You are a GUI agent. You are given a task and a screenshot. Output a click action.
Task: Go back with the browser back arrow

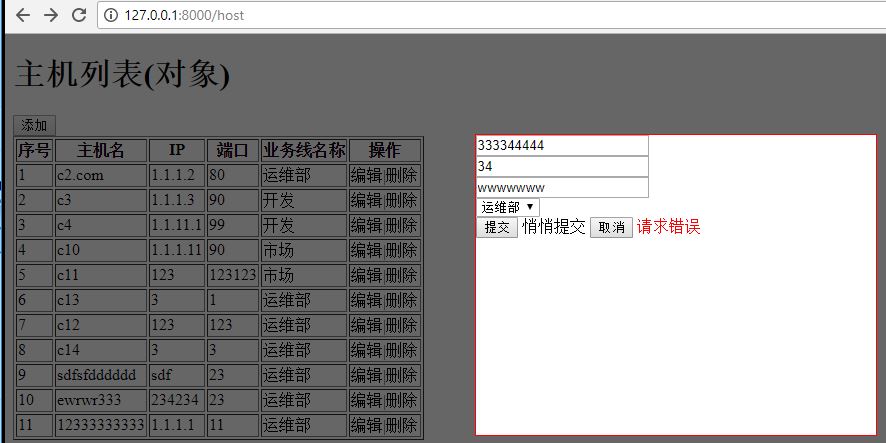[x=23, y=15]
